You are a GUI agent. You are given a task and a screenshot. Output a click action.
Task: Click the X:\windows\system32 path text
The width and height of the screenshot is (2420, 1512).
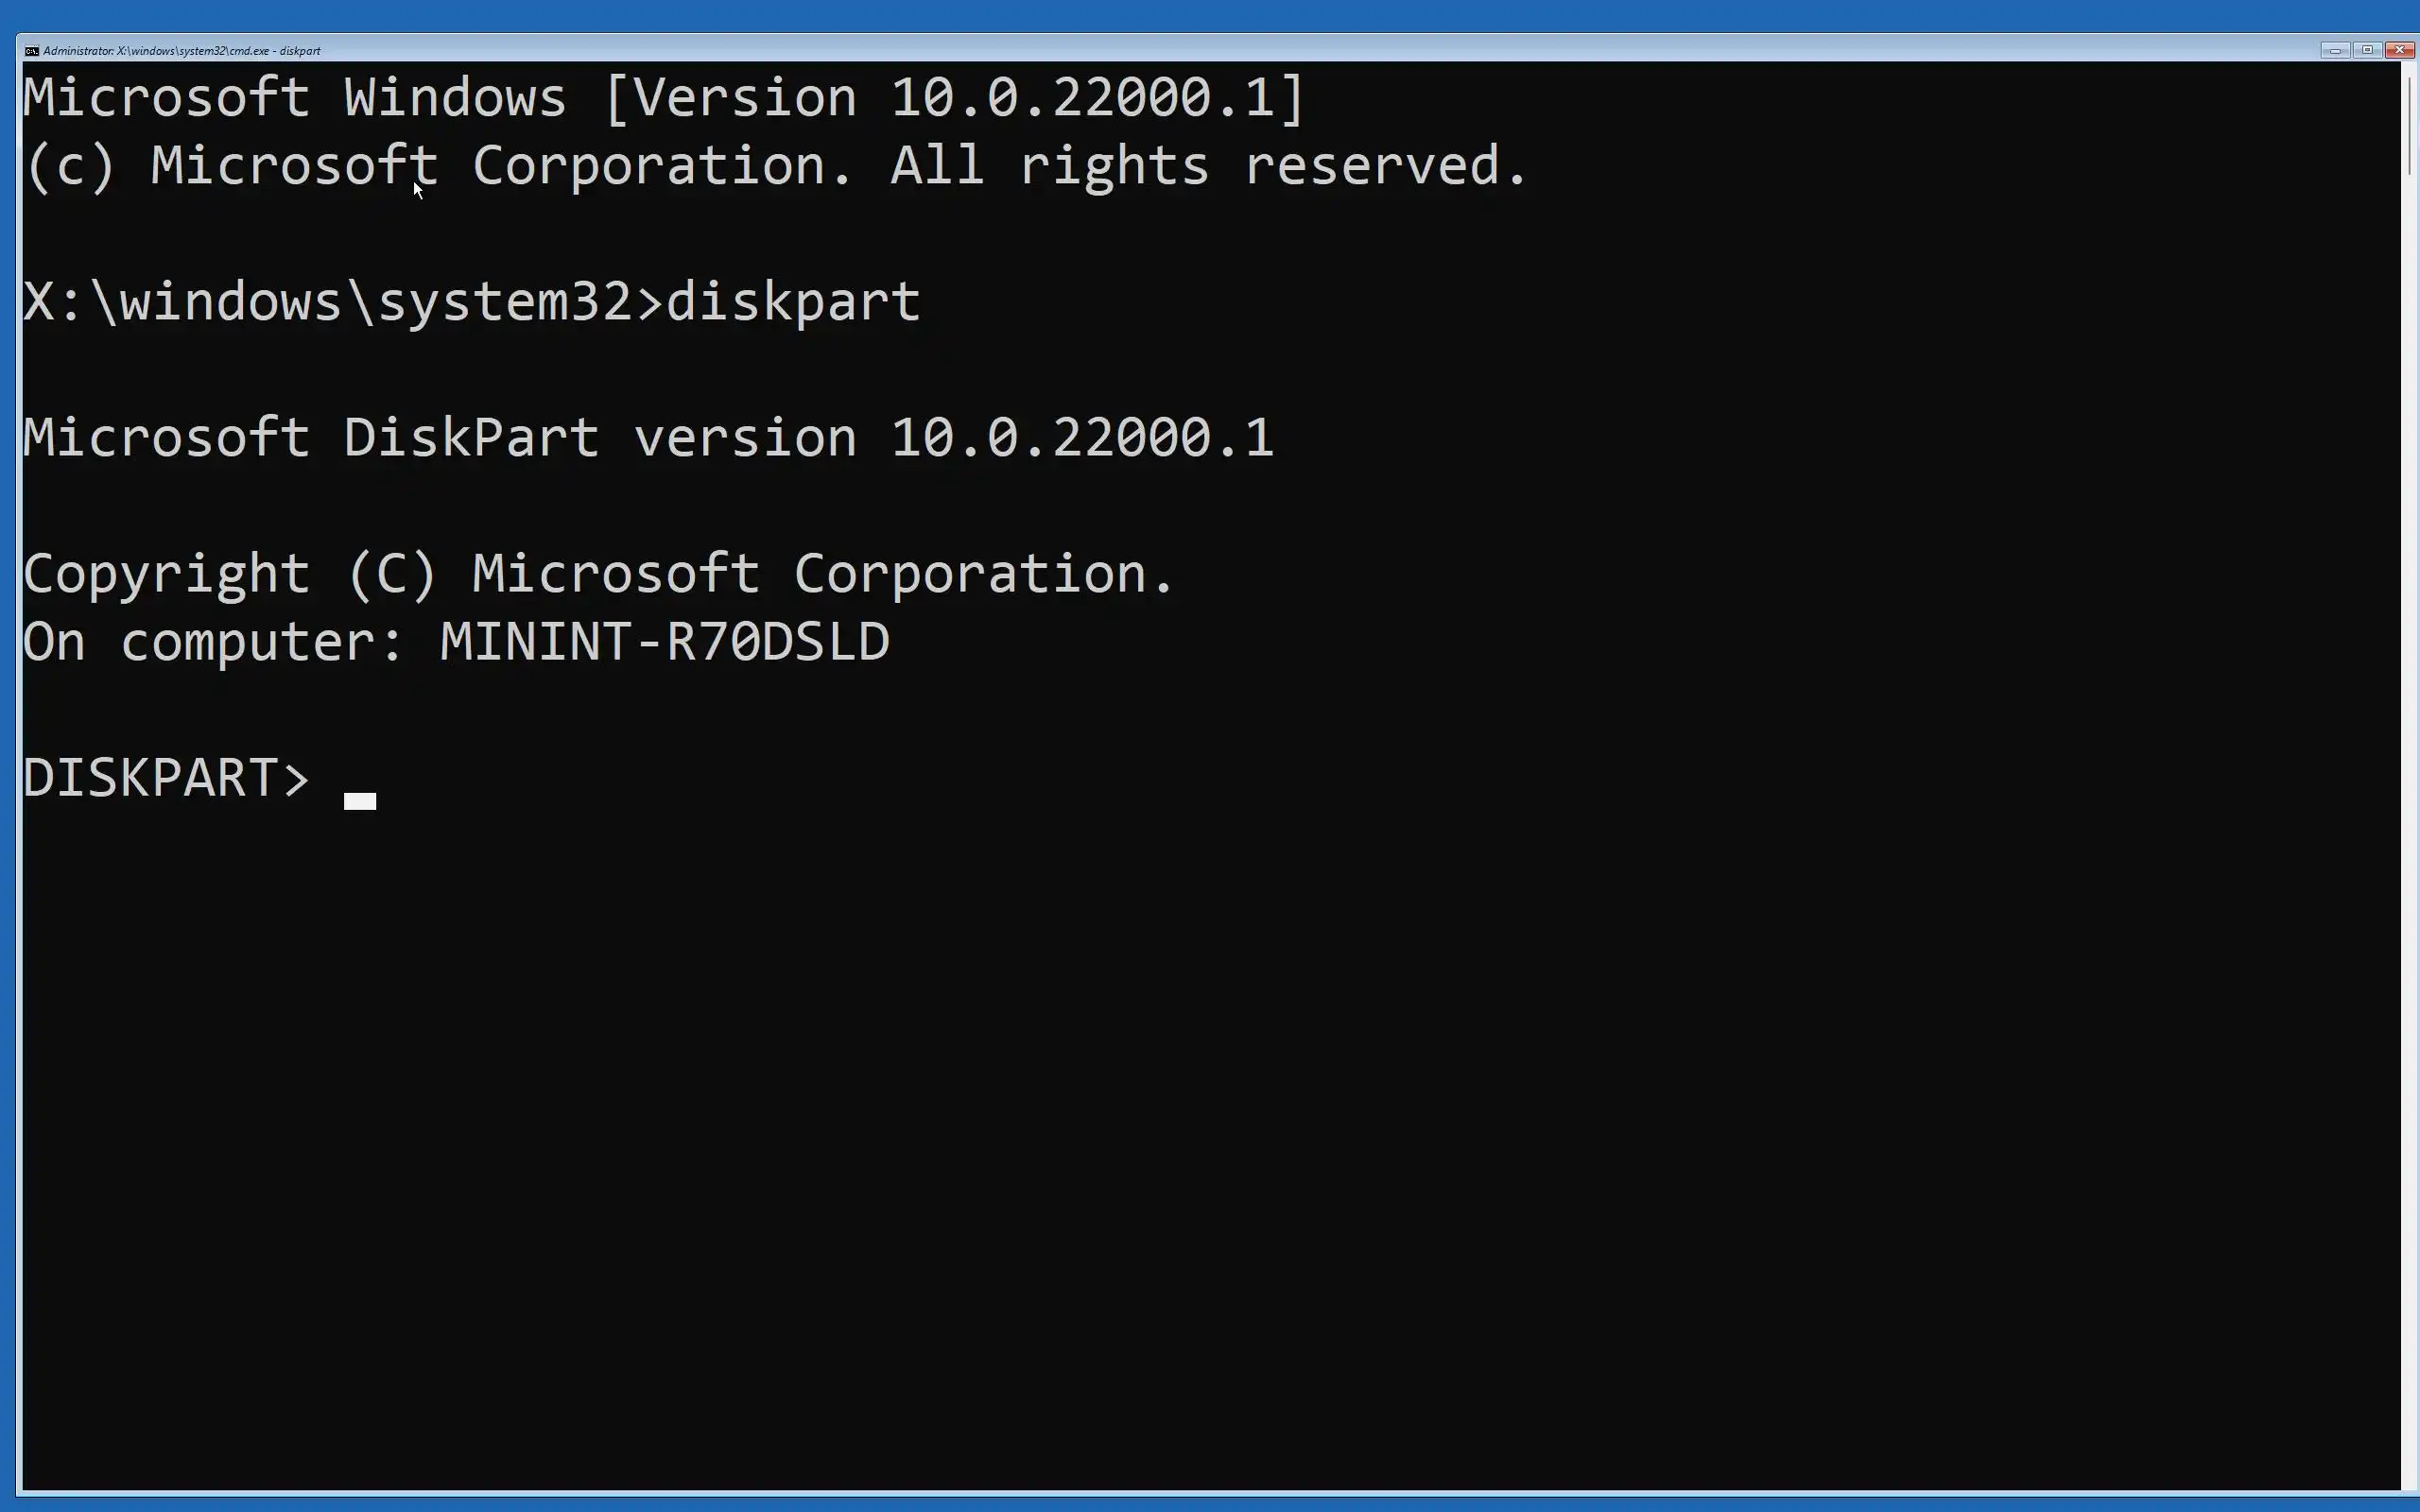click(x=328, y=302)
